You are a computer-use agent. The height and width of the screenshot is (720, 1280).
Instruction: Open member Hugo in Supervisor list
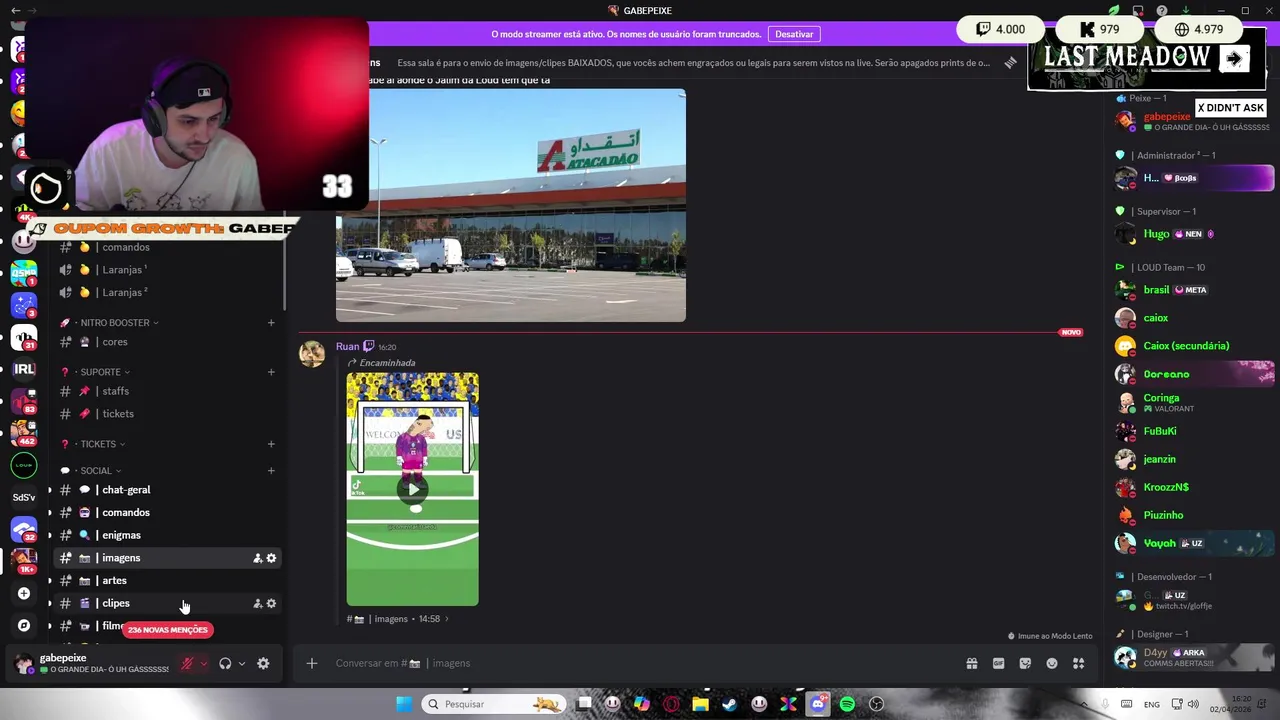tap(1193, 234)
